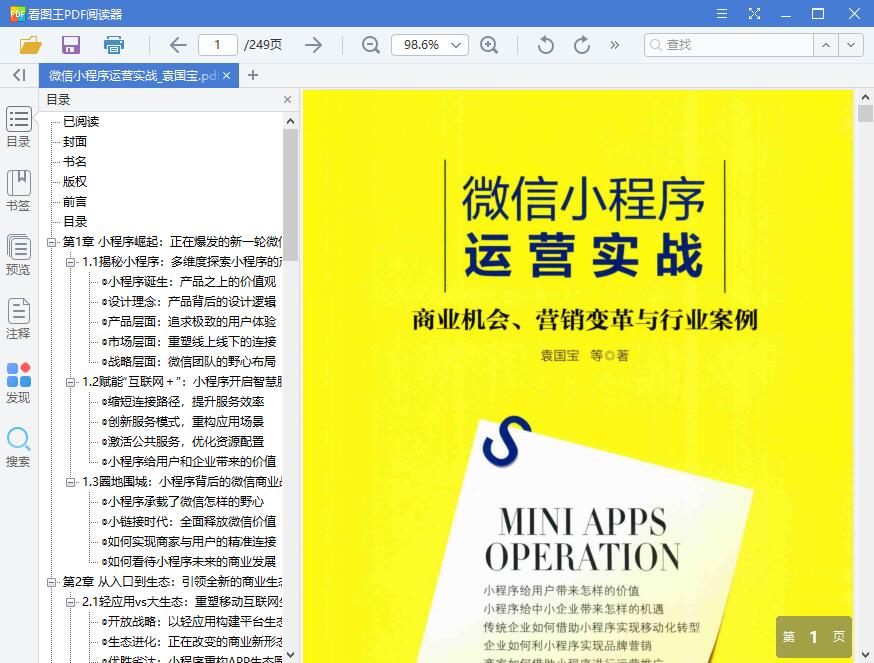This screenshot has width=874, height=663.
Task: Close the 微信小程序运营实战 document tab
Action: 226,76
